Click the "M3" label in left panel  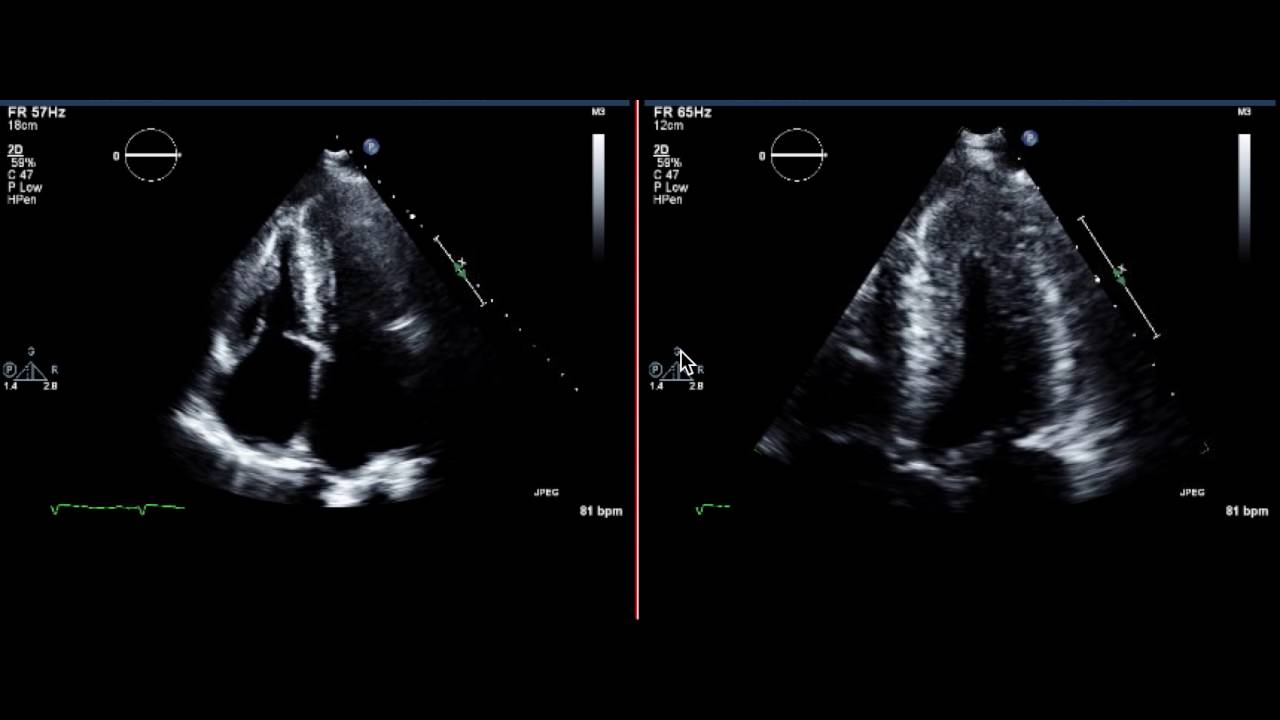coord(598,112)
